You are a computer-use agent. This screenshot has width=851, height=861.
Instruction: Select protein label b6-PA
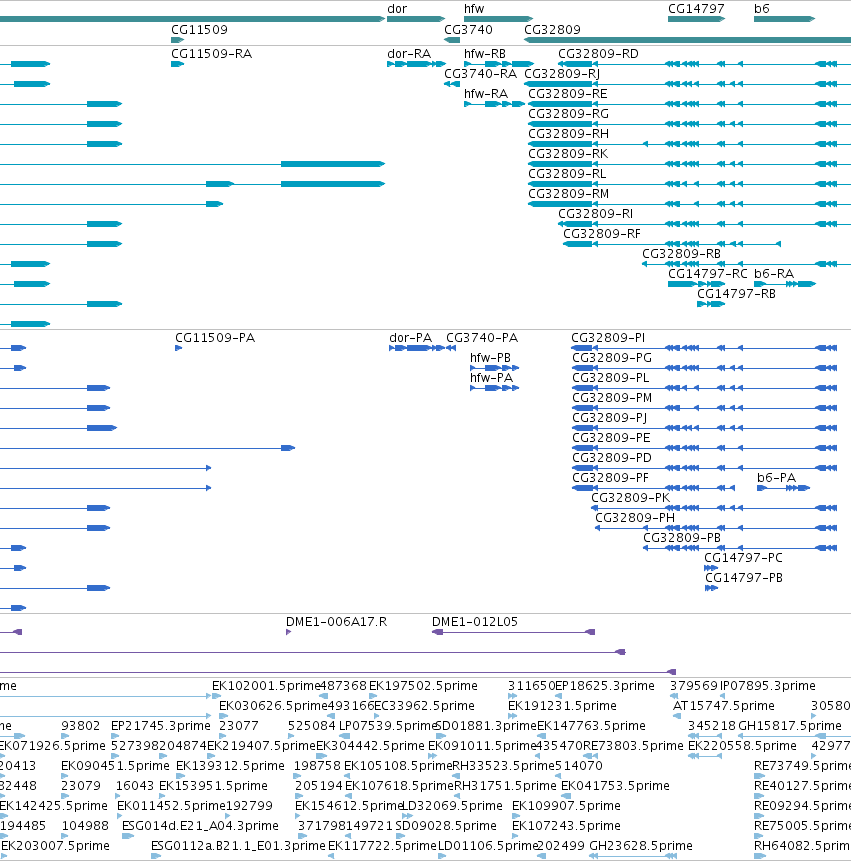776,478
